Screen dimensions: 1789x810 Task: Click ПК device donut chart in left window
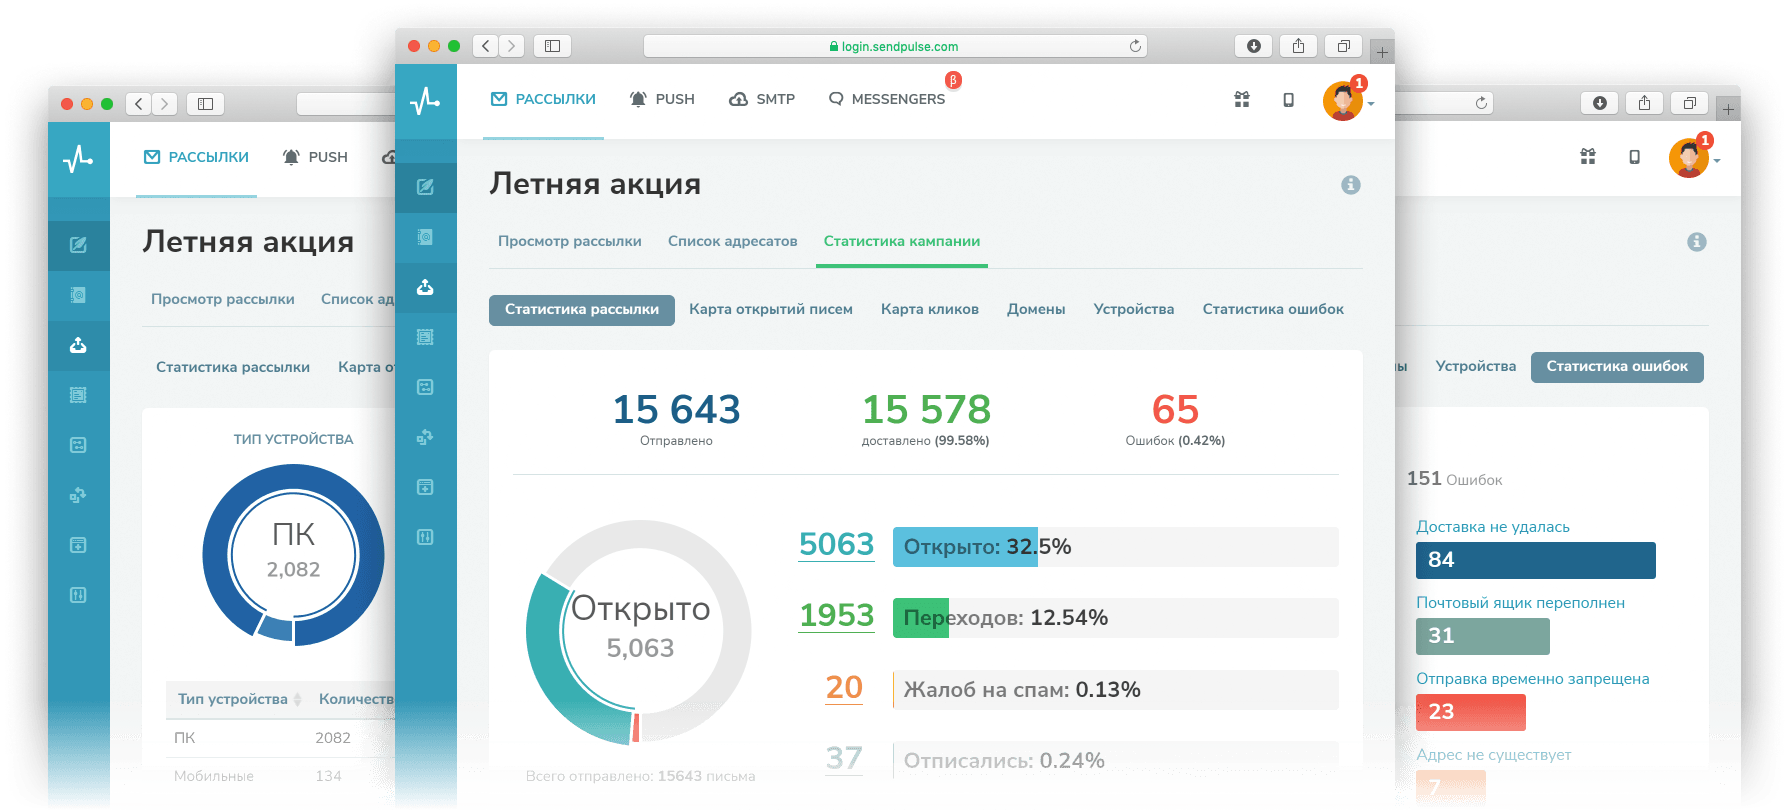click(x=293, y=554)
